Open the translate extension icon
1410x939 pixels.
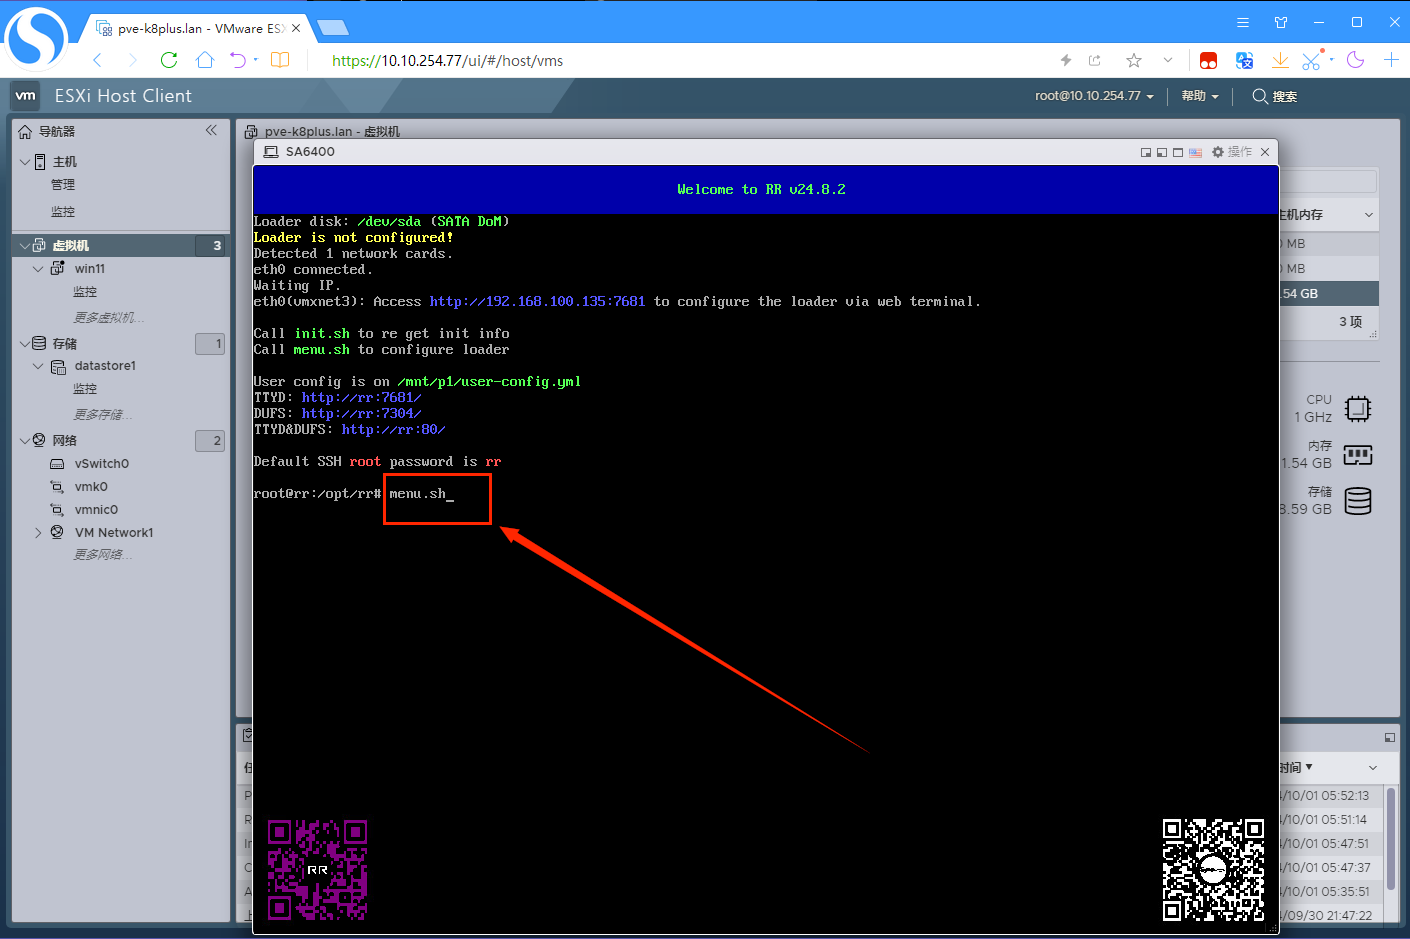tap(1244, 60)
